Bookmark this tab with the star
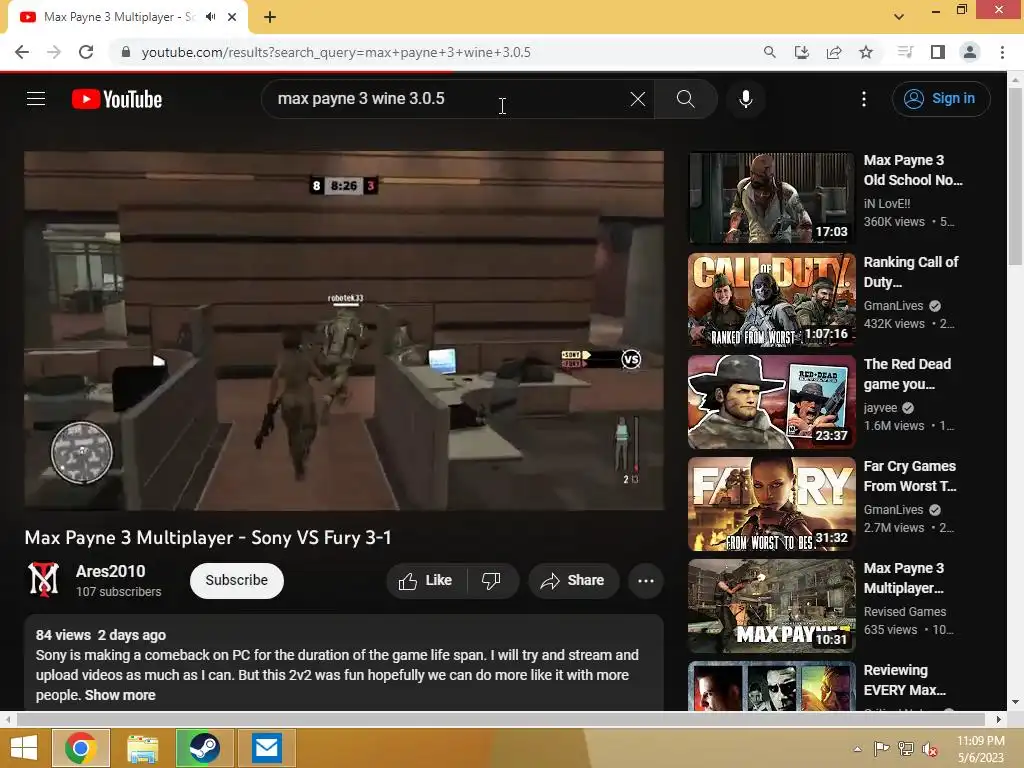The image size is (1024, 768). coord(866,52)
